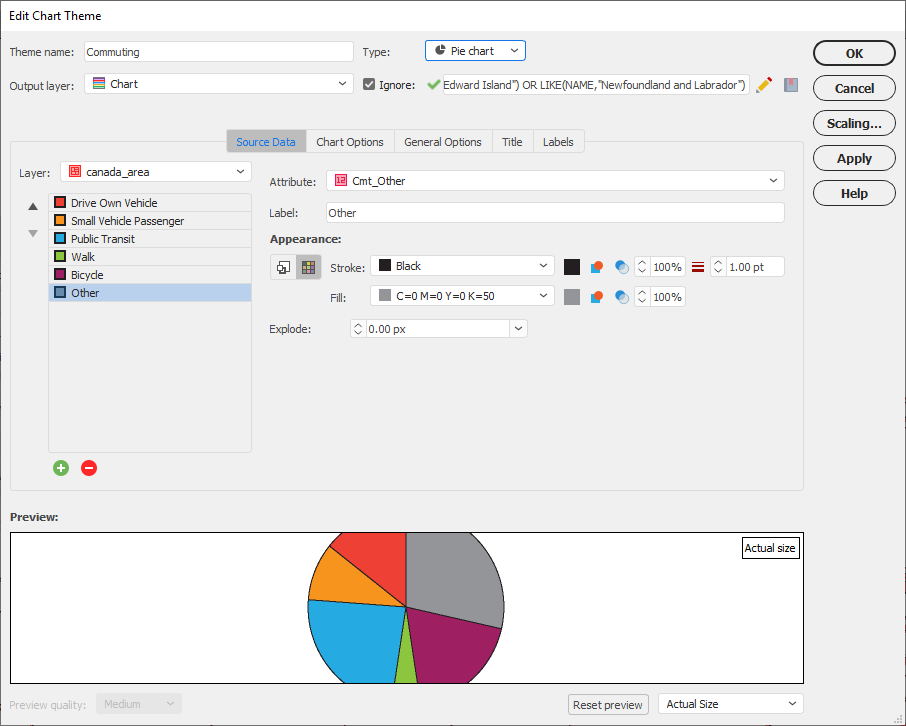Move selected item up with the up arrow

point(33,206)
